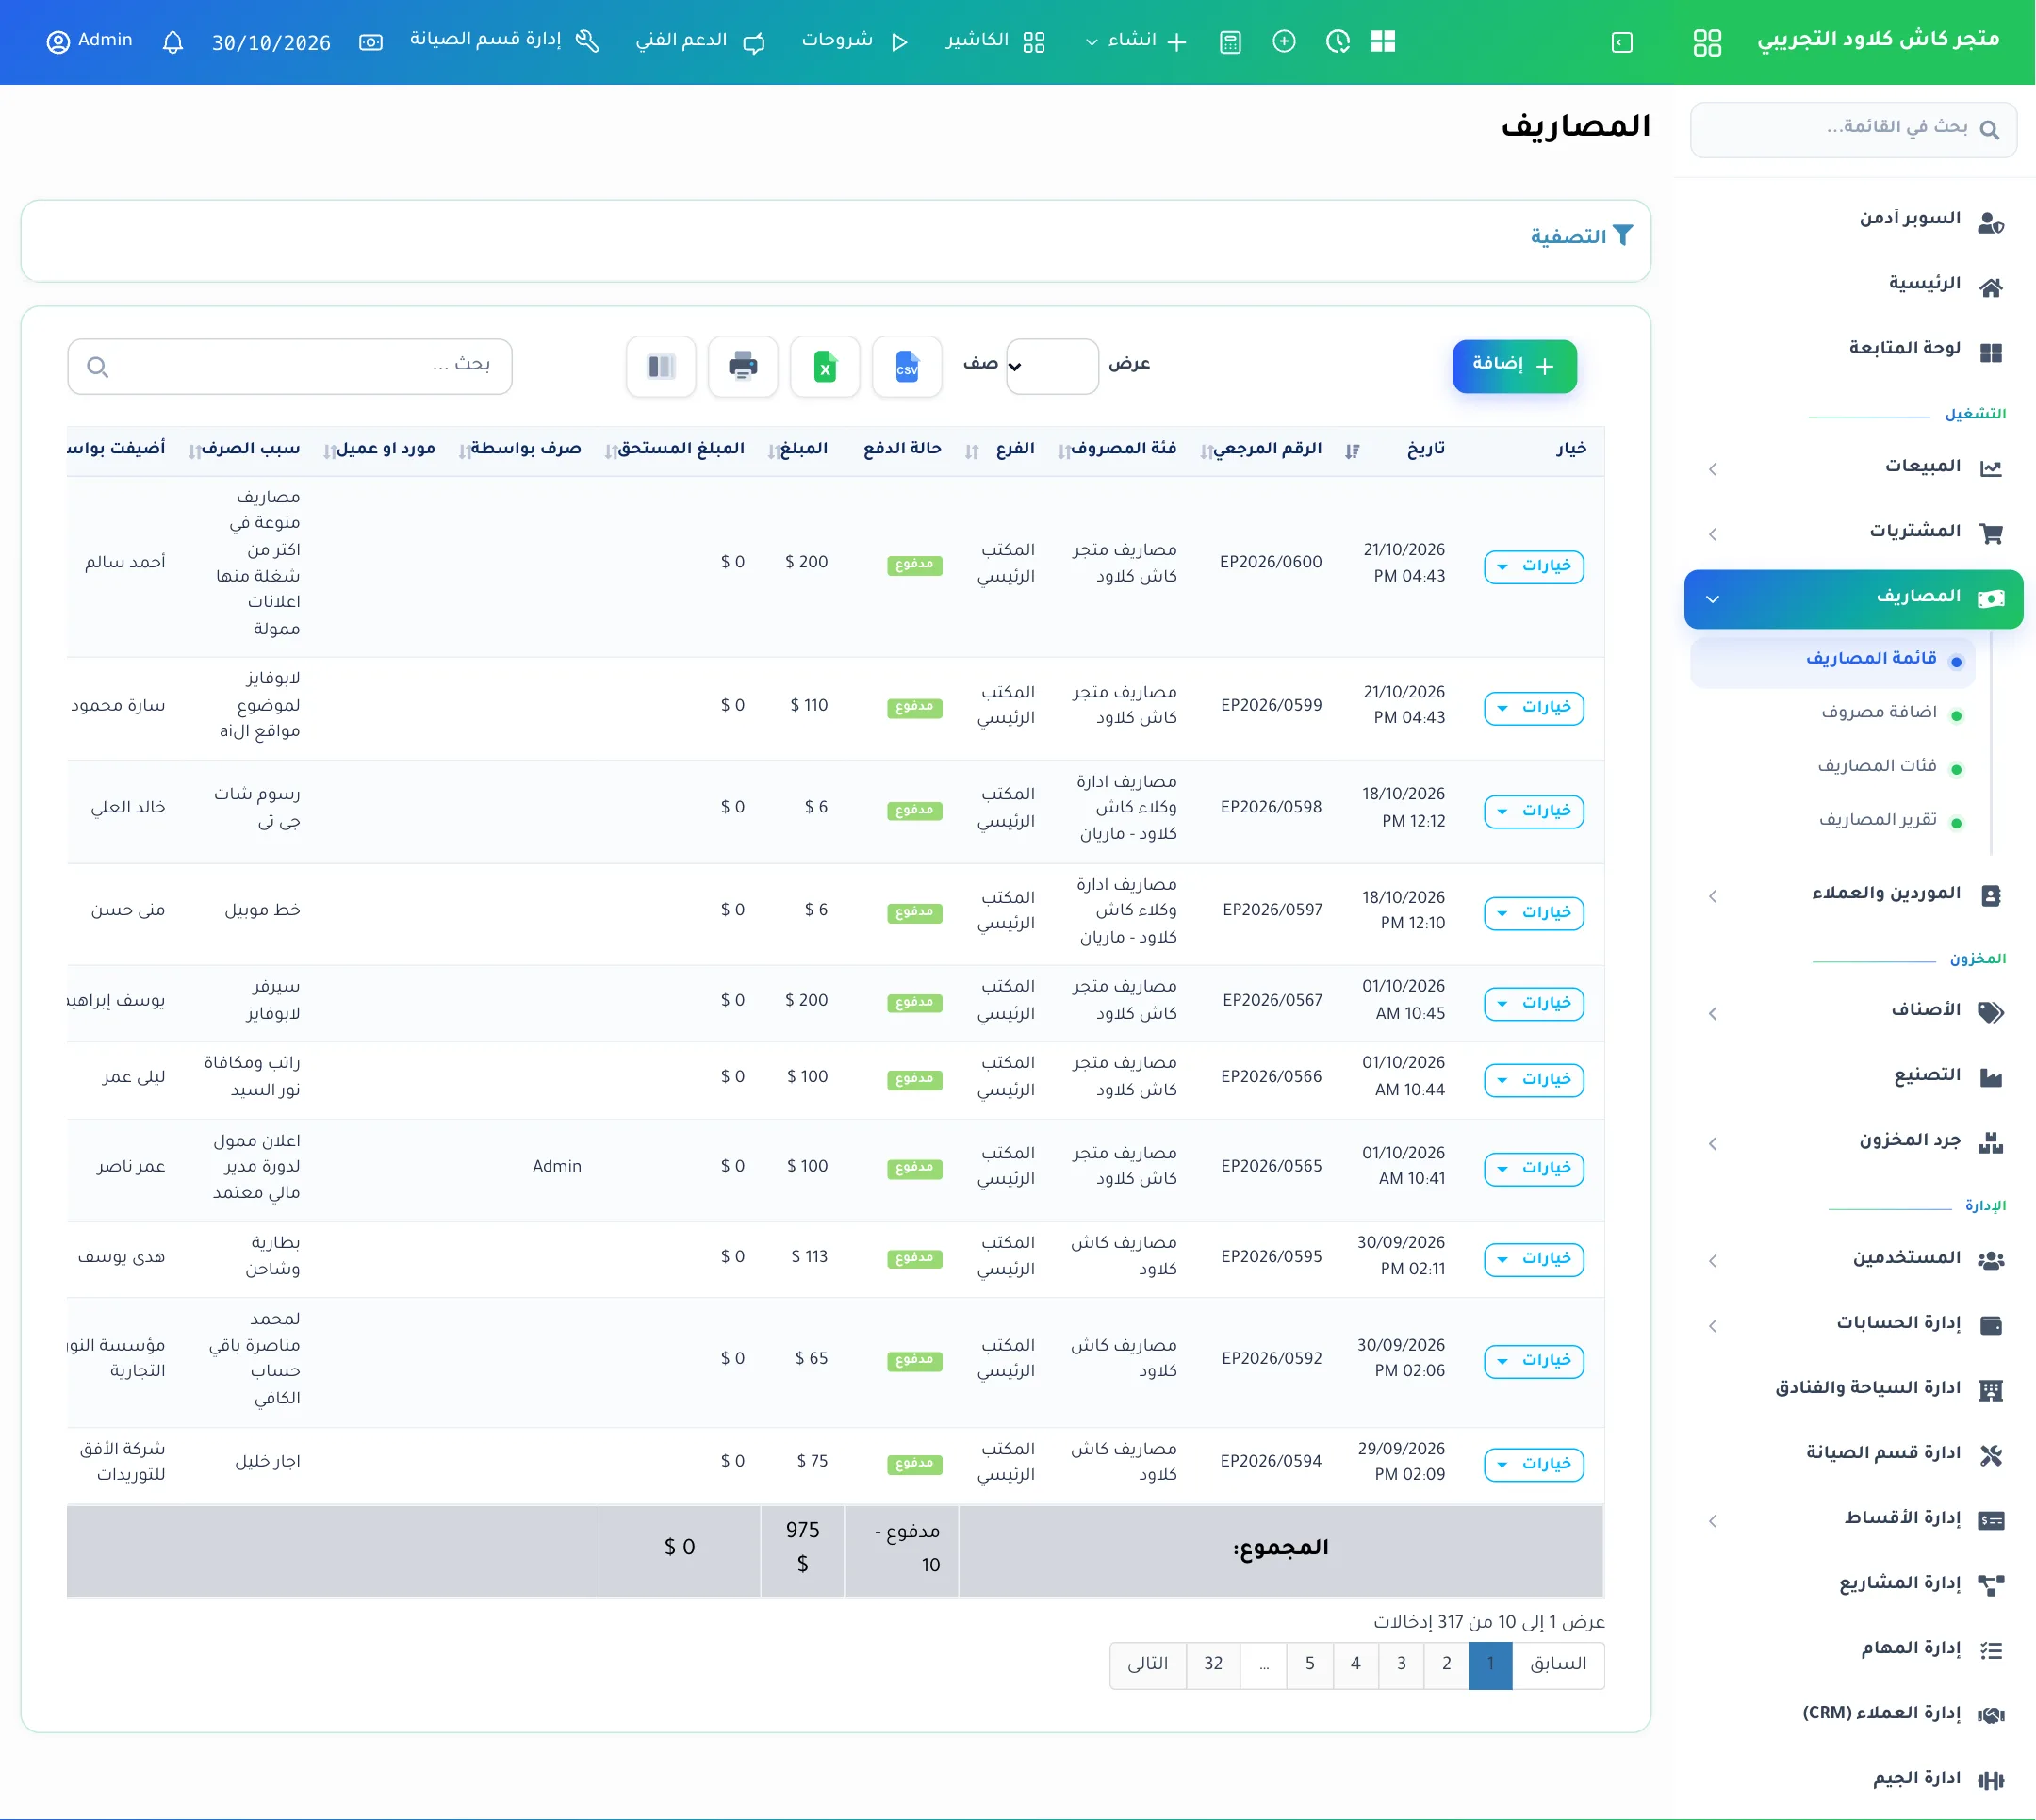Screen dimensions: 2036x1820
Task: Go to التالى next page
Action: click(1148, 1665)
